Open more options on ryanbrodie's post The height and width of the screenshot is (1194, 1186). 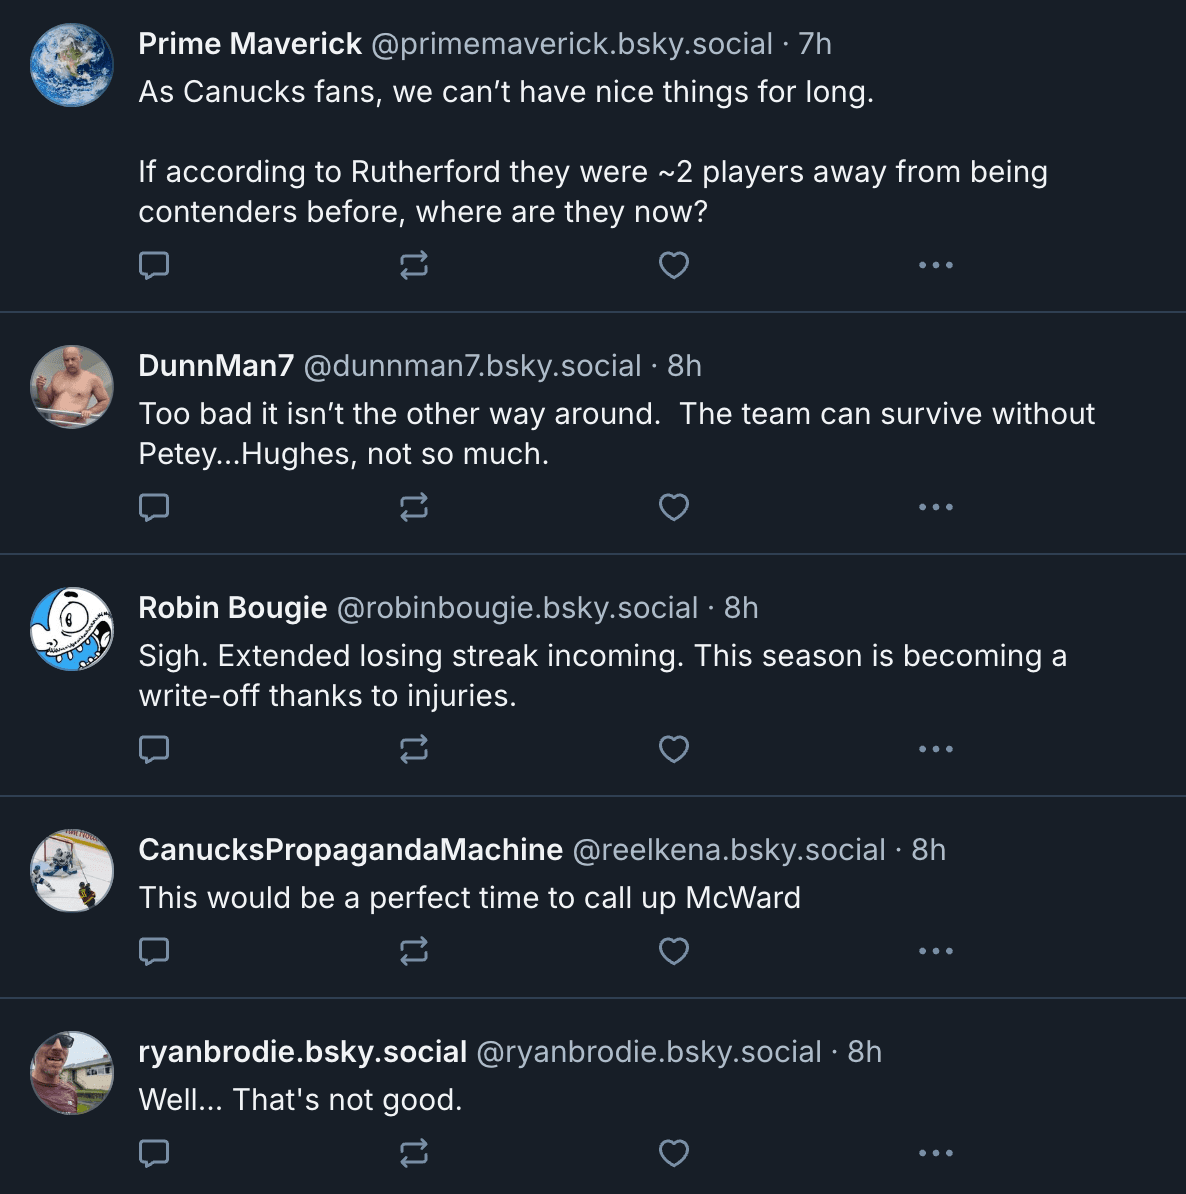coord(935,1153)
